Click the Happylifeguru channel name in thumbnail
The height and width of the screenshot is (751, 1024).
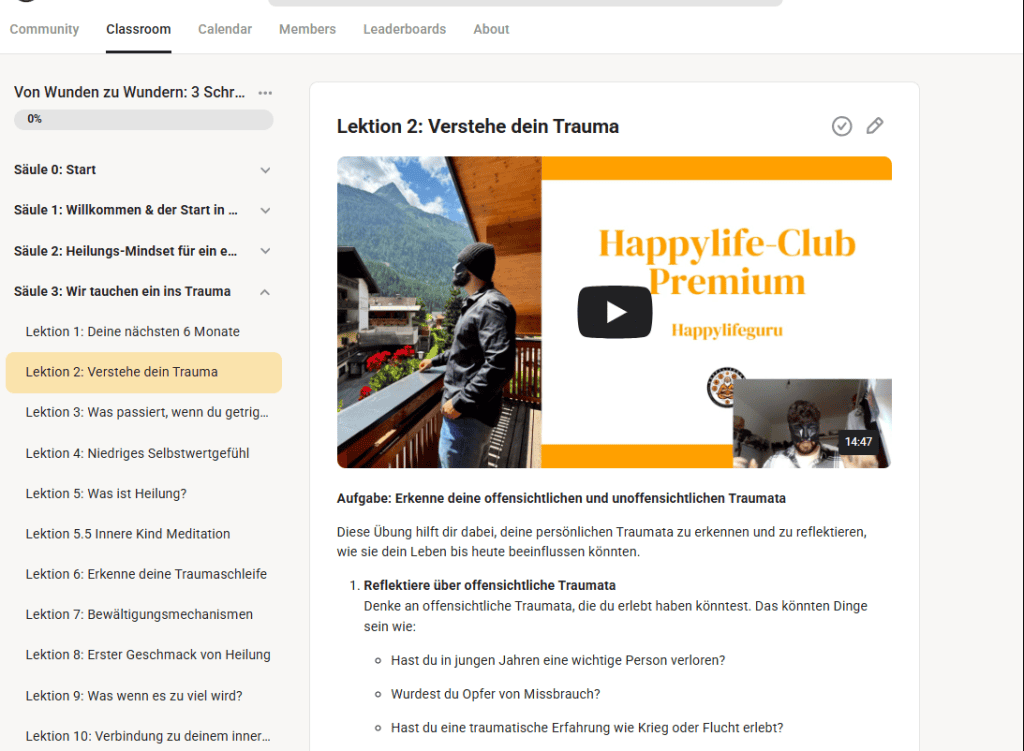(727, 330)
